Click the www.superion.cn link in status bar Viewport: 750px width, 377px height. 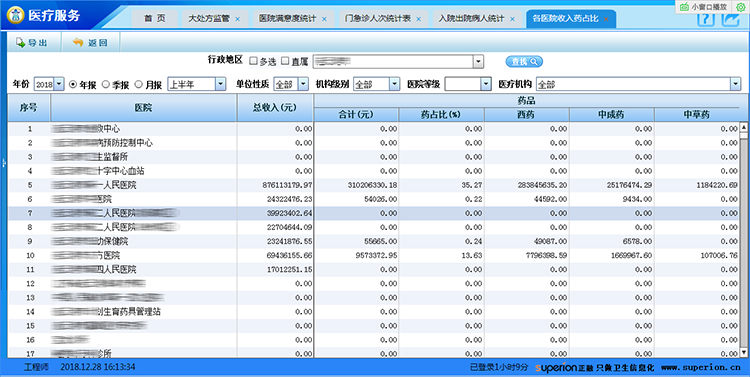(x=701, y=367)
